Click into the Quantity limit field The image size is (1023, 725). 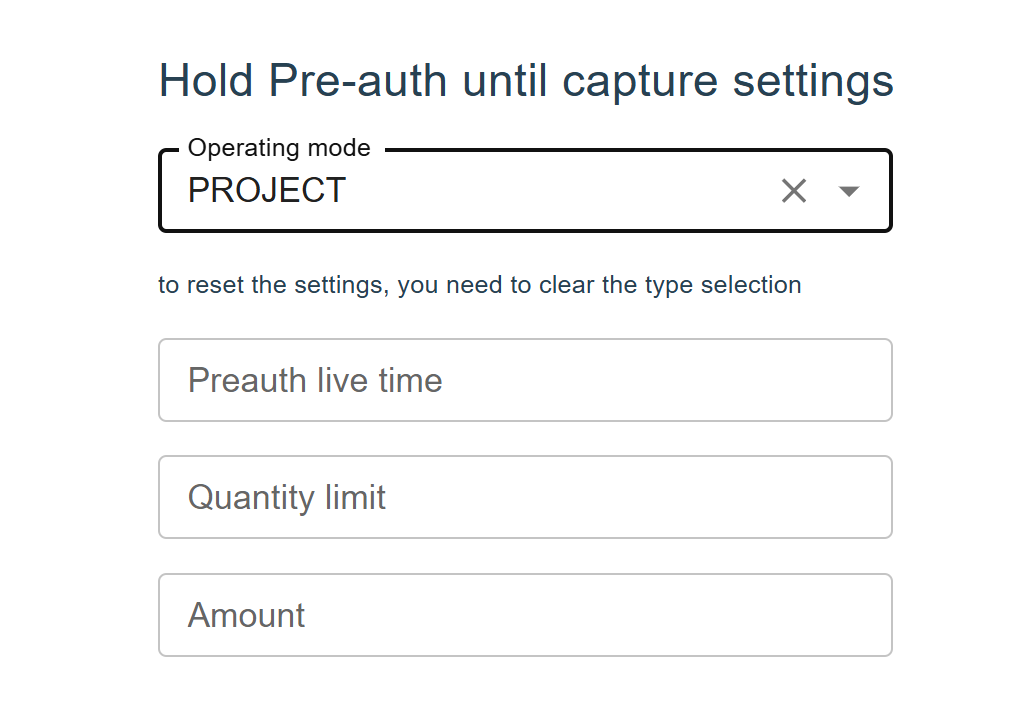point(524,497)
